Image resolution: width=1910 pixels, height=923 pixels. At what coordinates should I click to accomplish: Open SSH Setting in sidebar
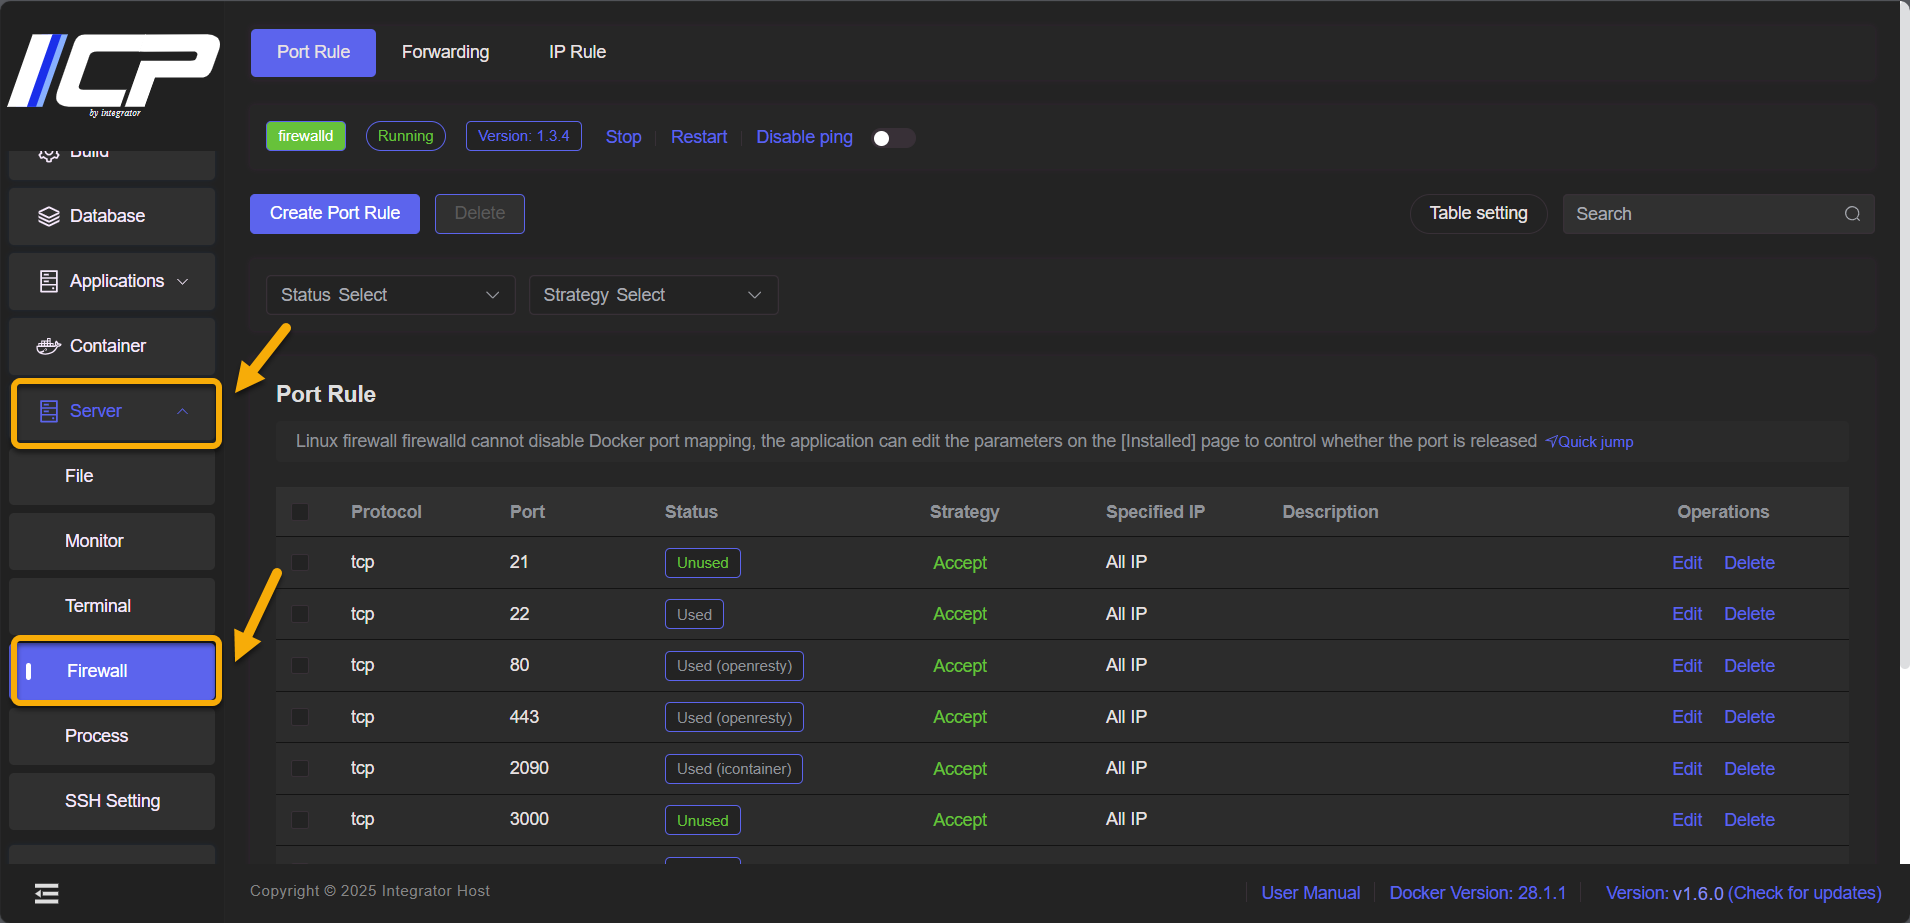coord(112,801)
